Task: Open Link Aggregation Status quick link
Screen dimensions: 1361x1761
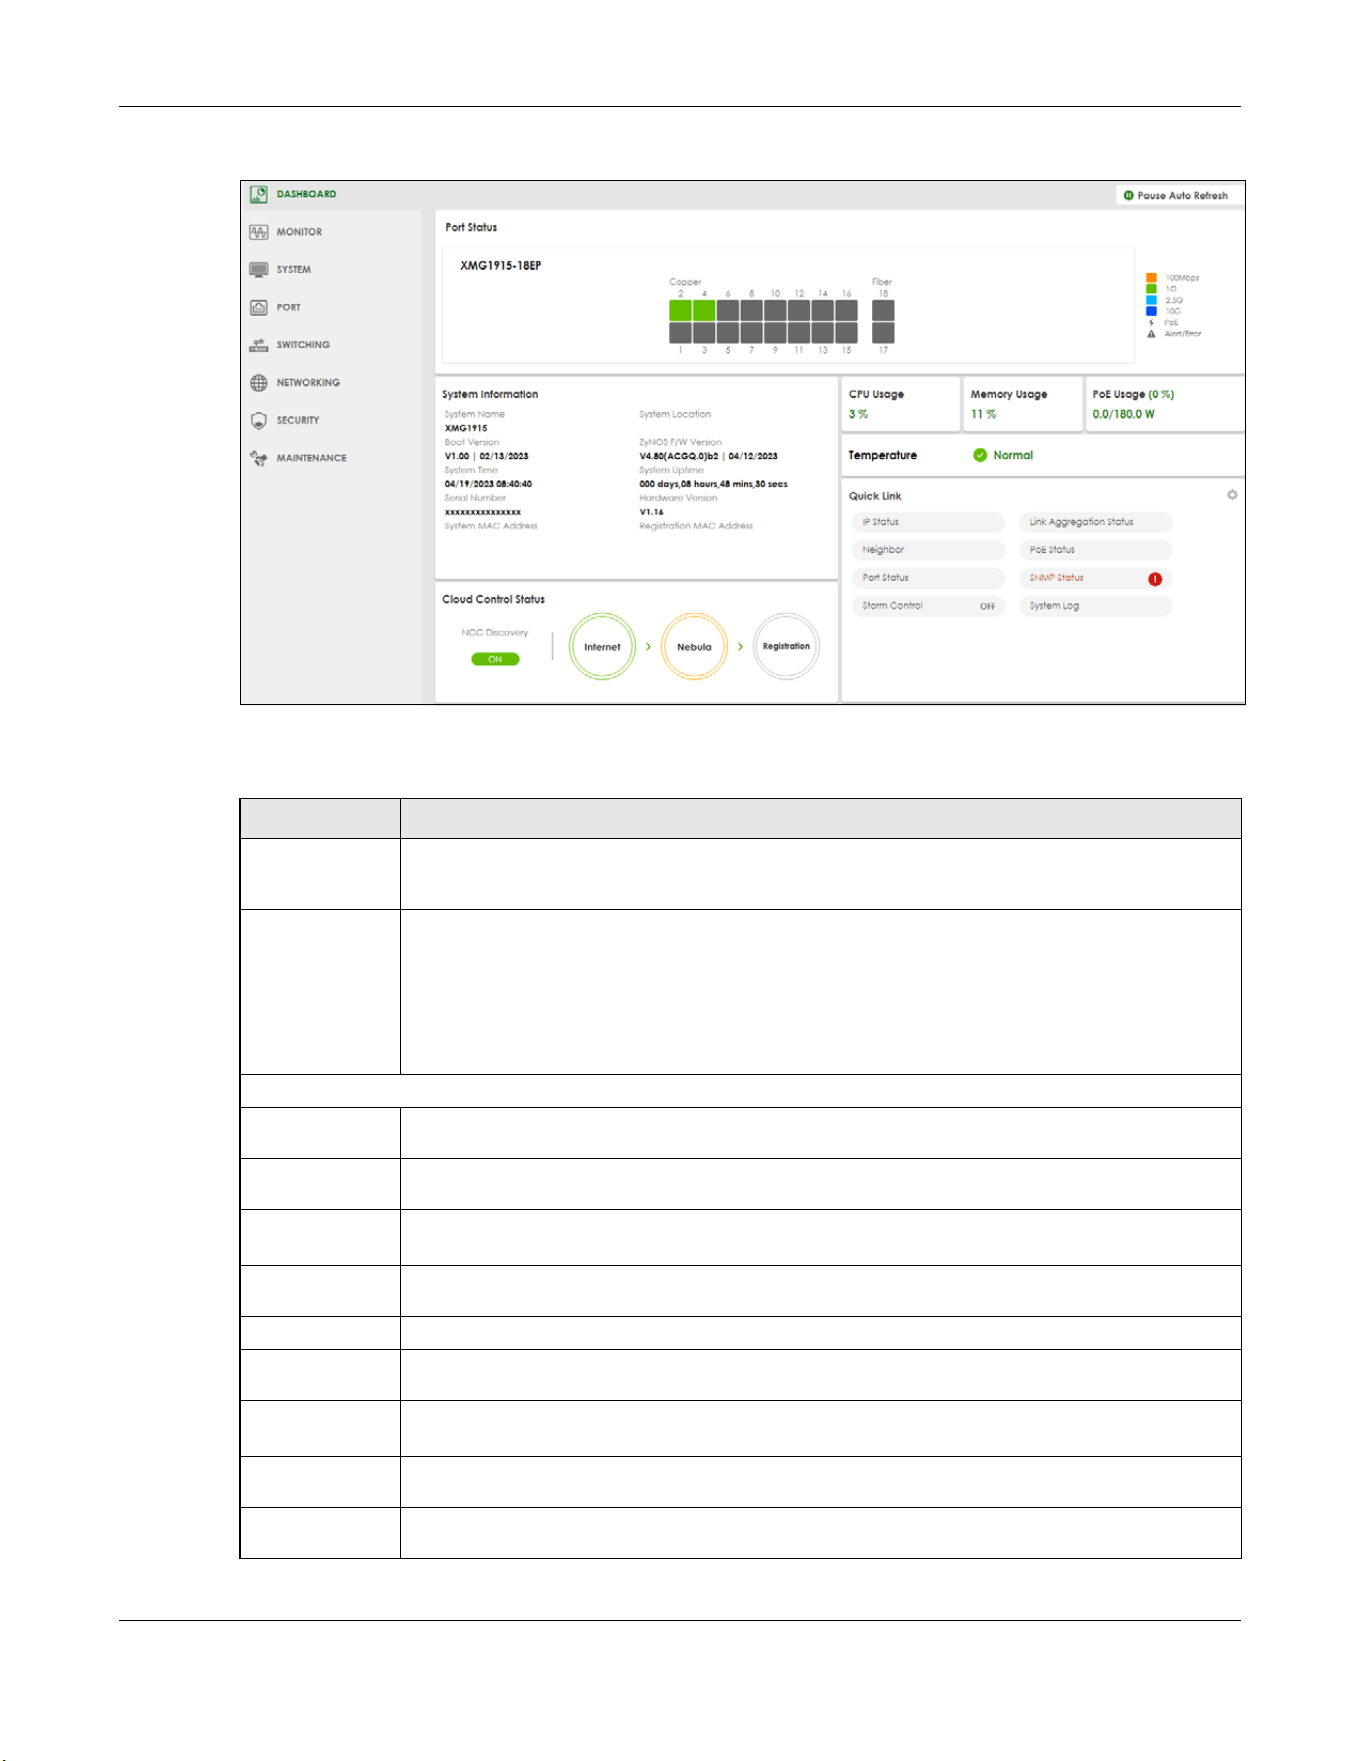Action: tap(1096, 522)
